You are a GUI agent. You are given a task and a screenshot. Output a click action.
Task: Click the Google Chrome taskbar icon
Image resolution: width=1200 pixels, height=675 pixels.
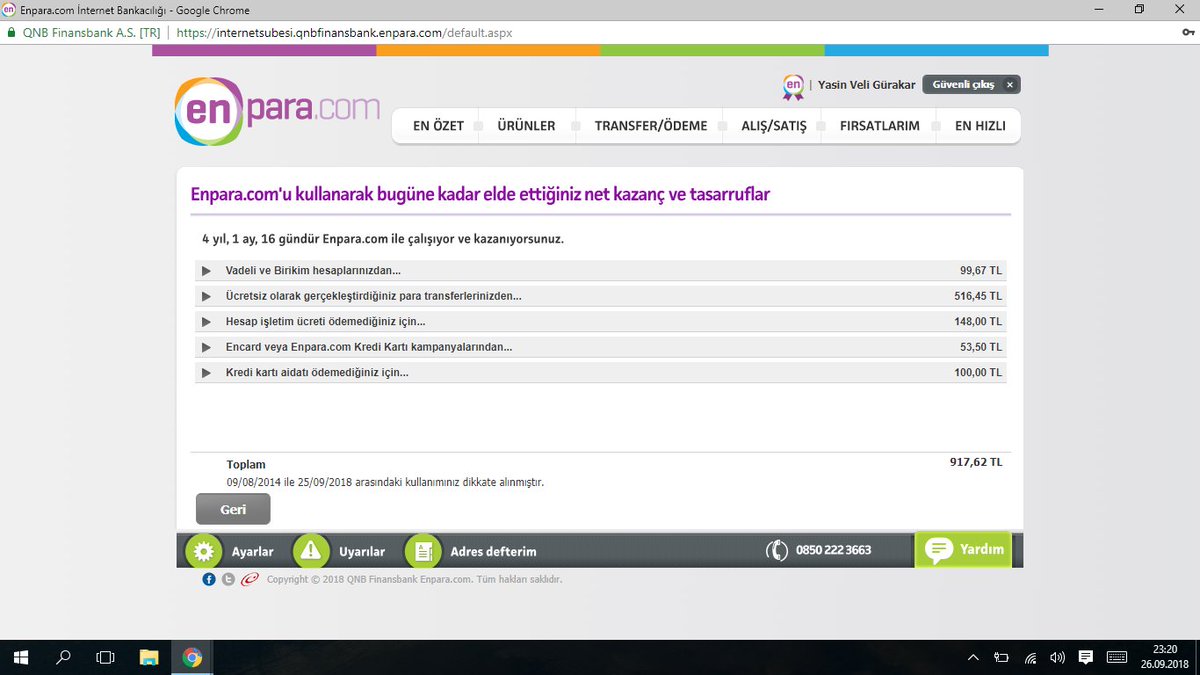pos(192,657)
